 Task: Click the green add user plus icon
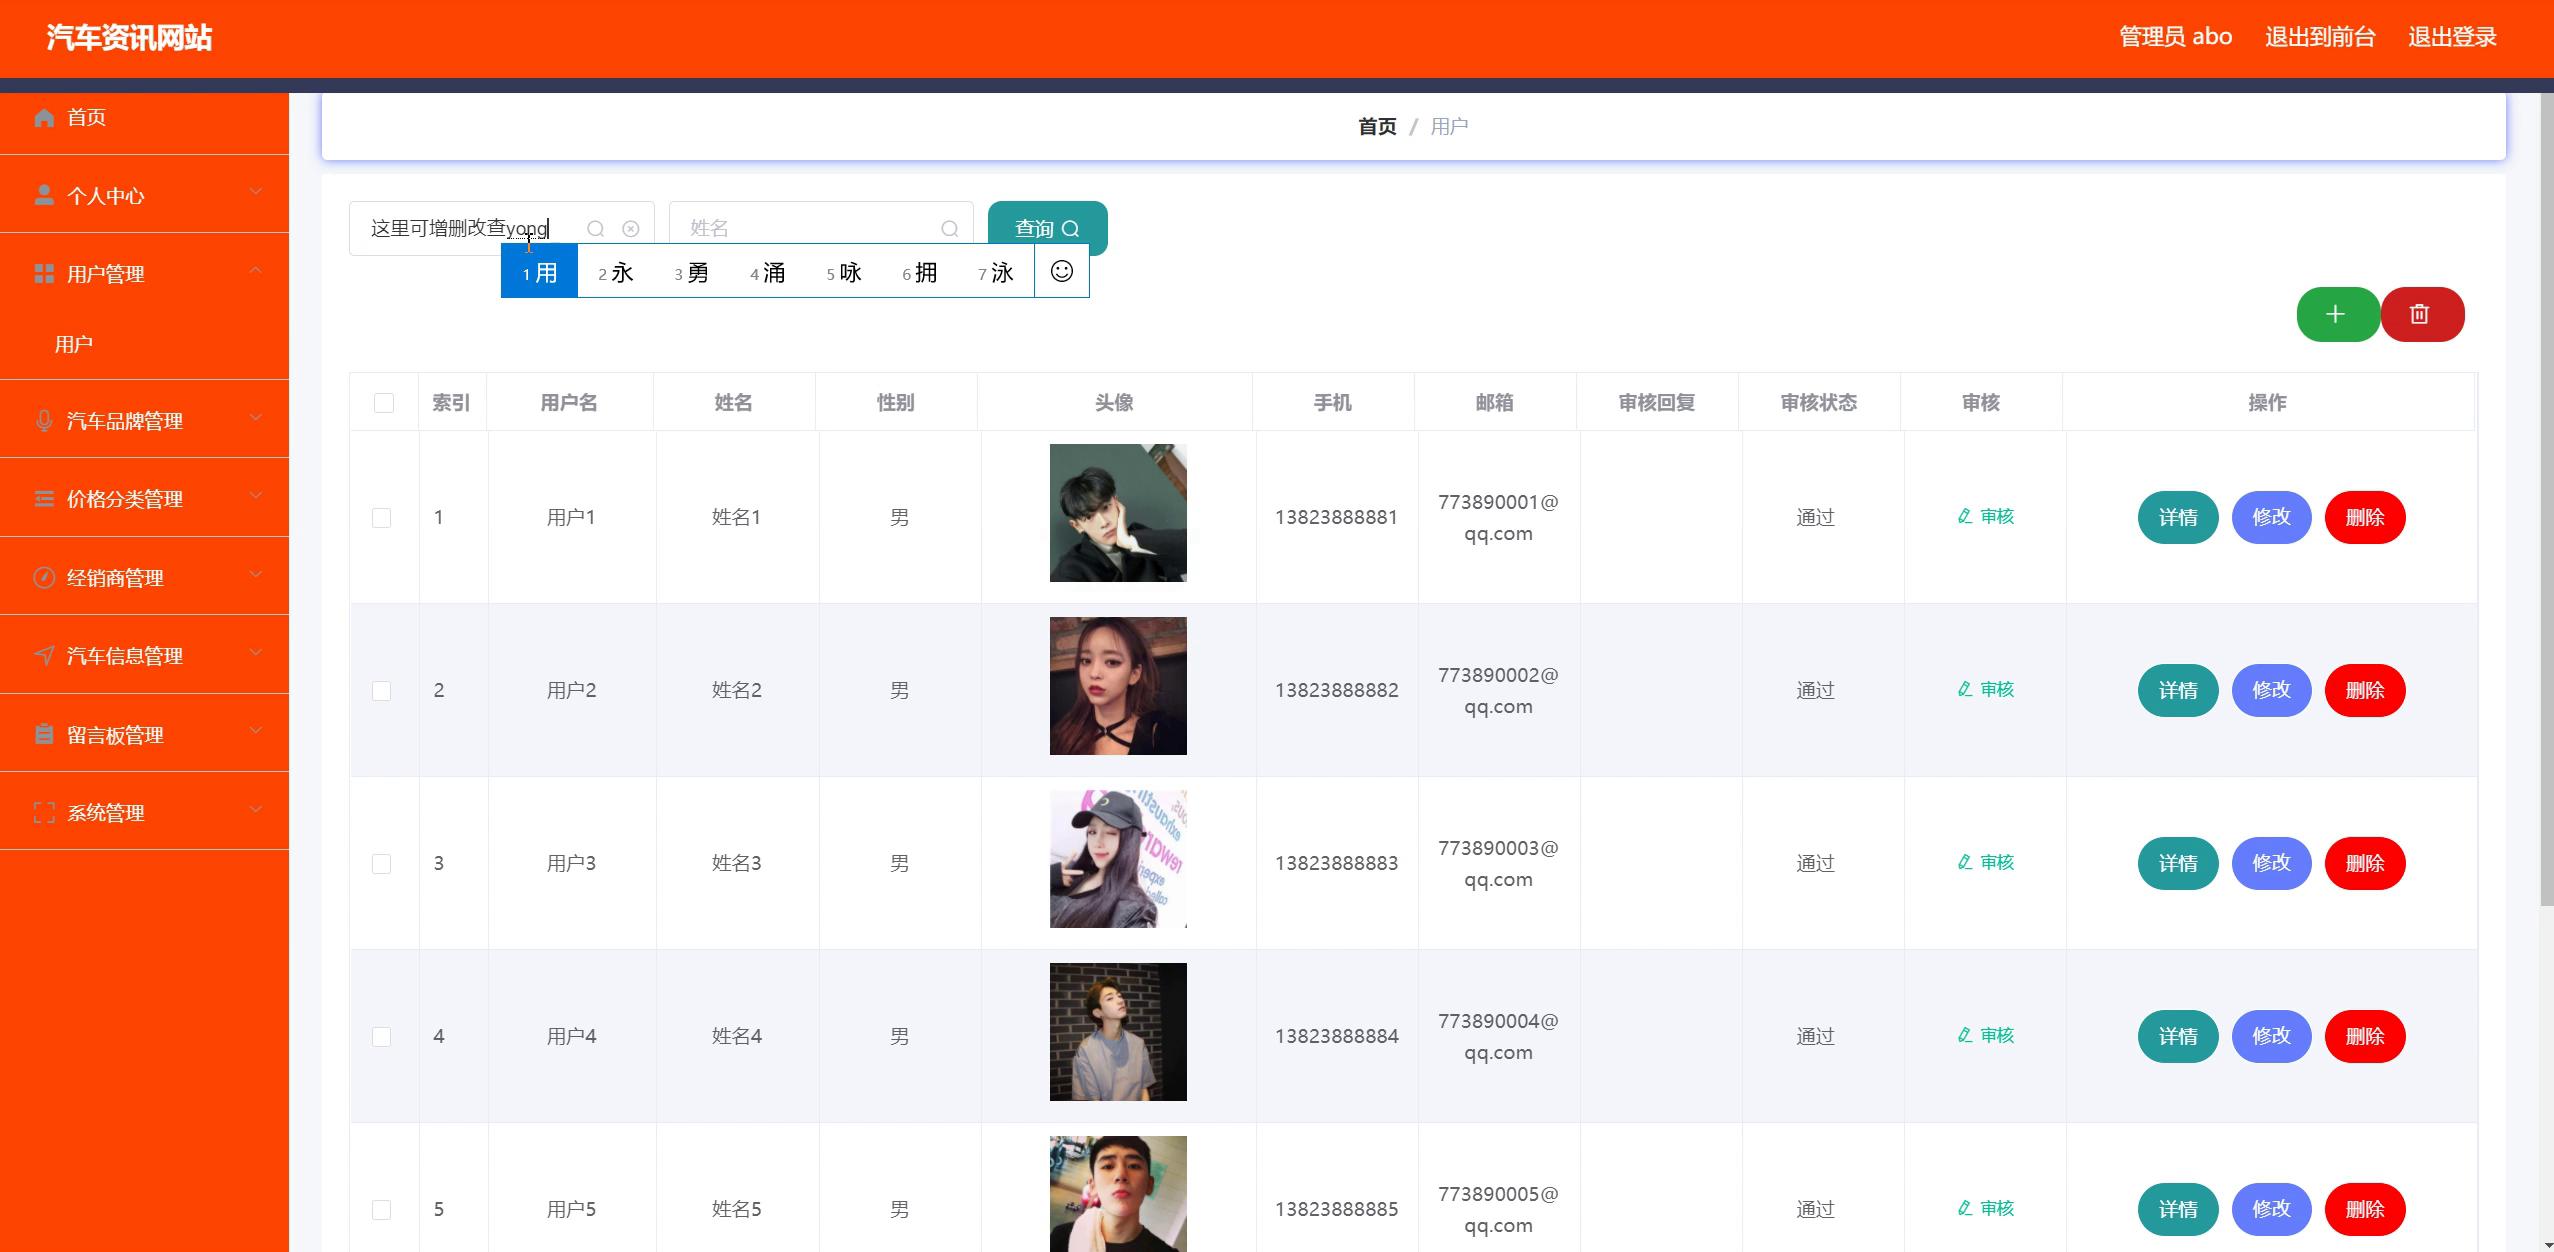tap(2336, 314)
